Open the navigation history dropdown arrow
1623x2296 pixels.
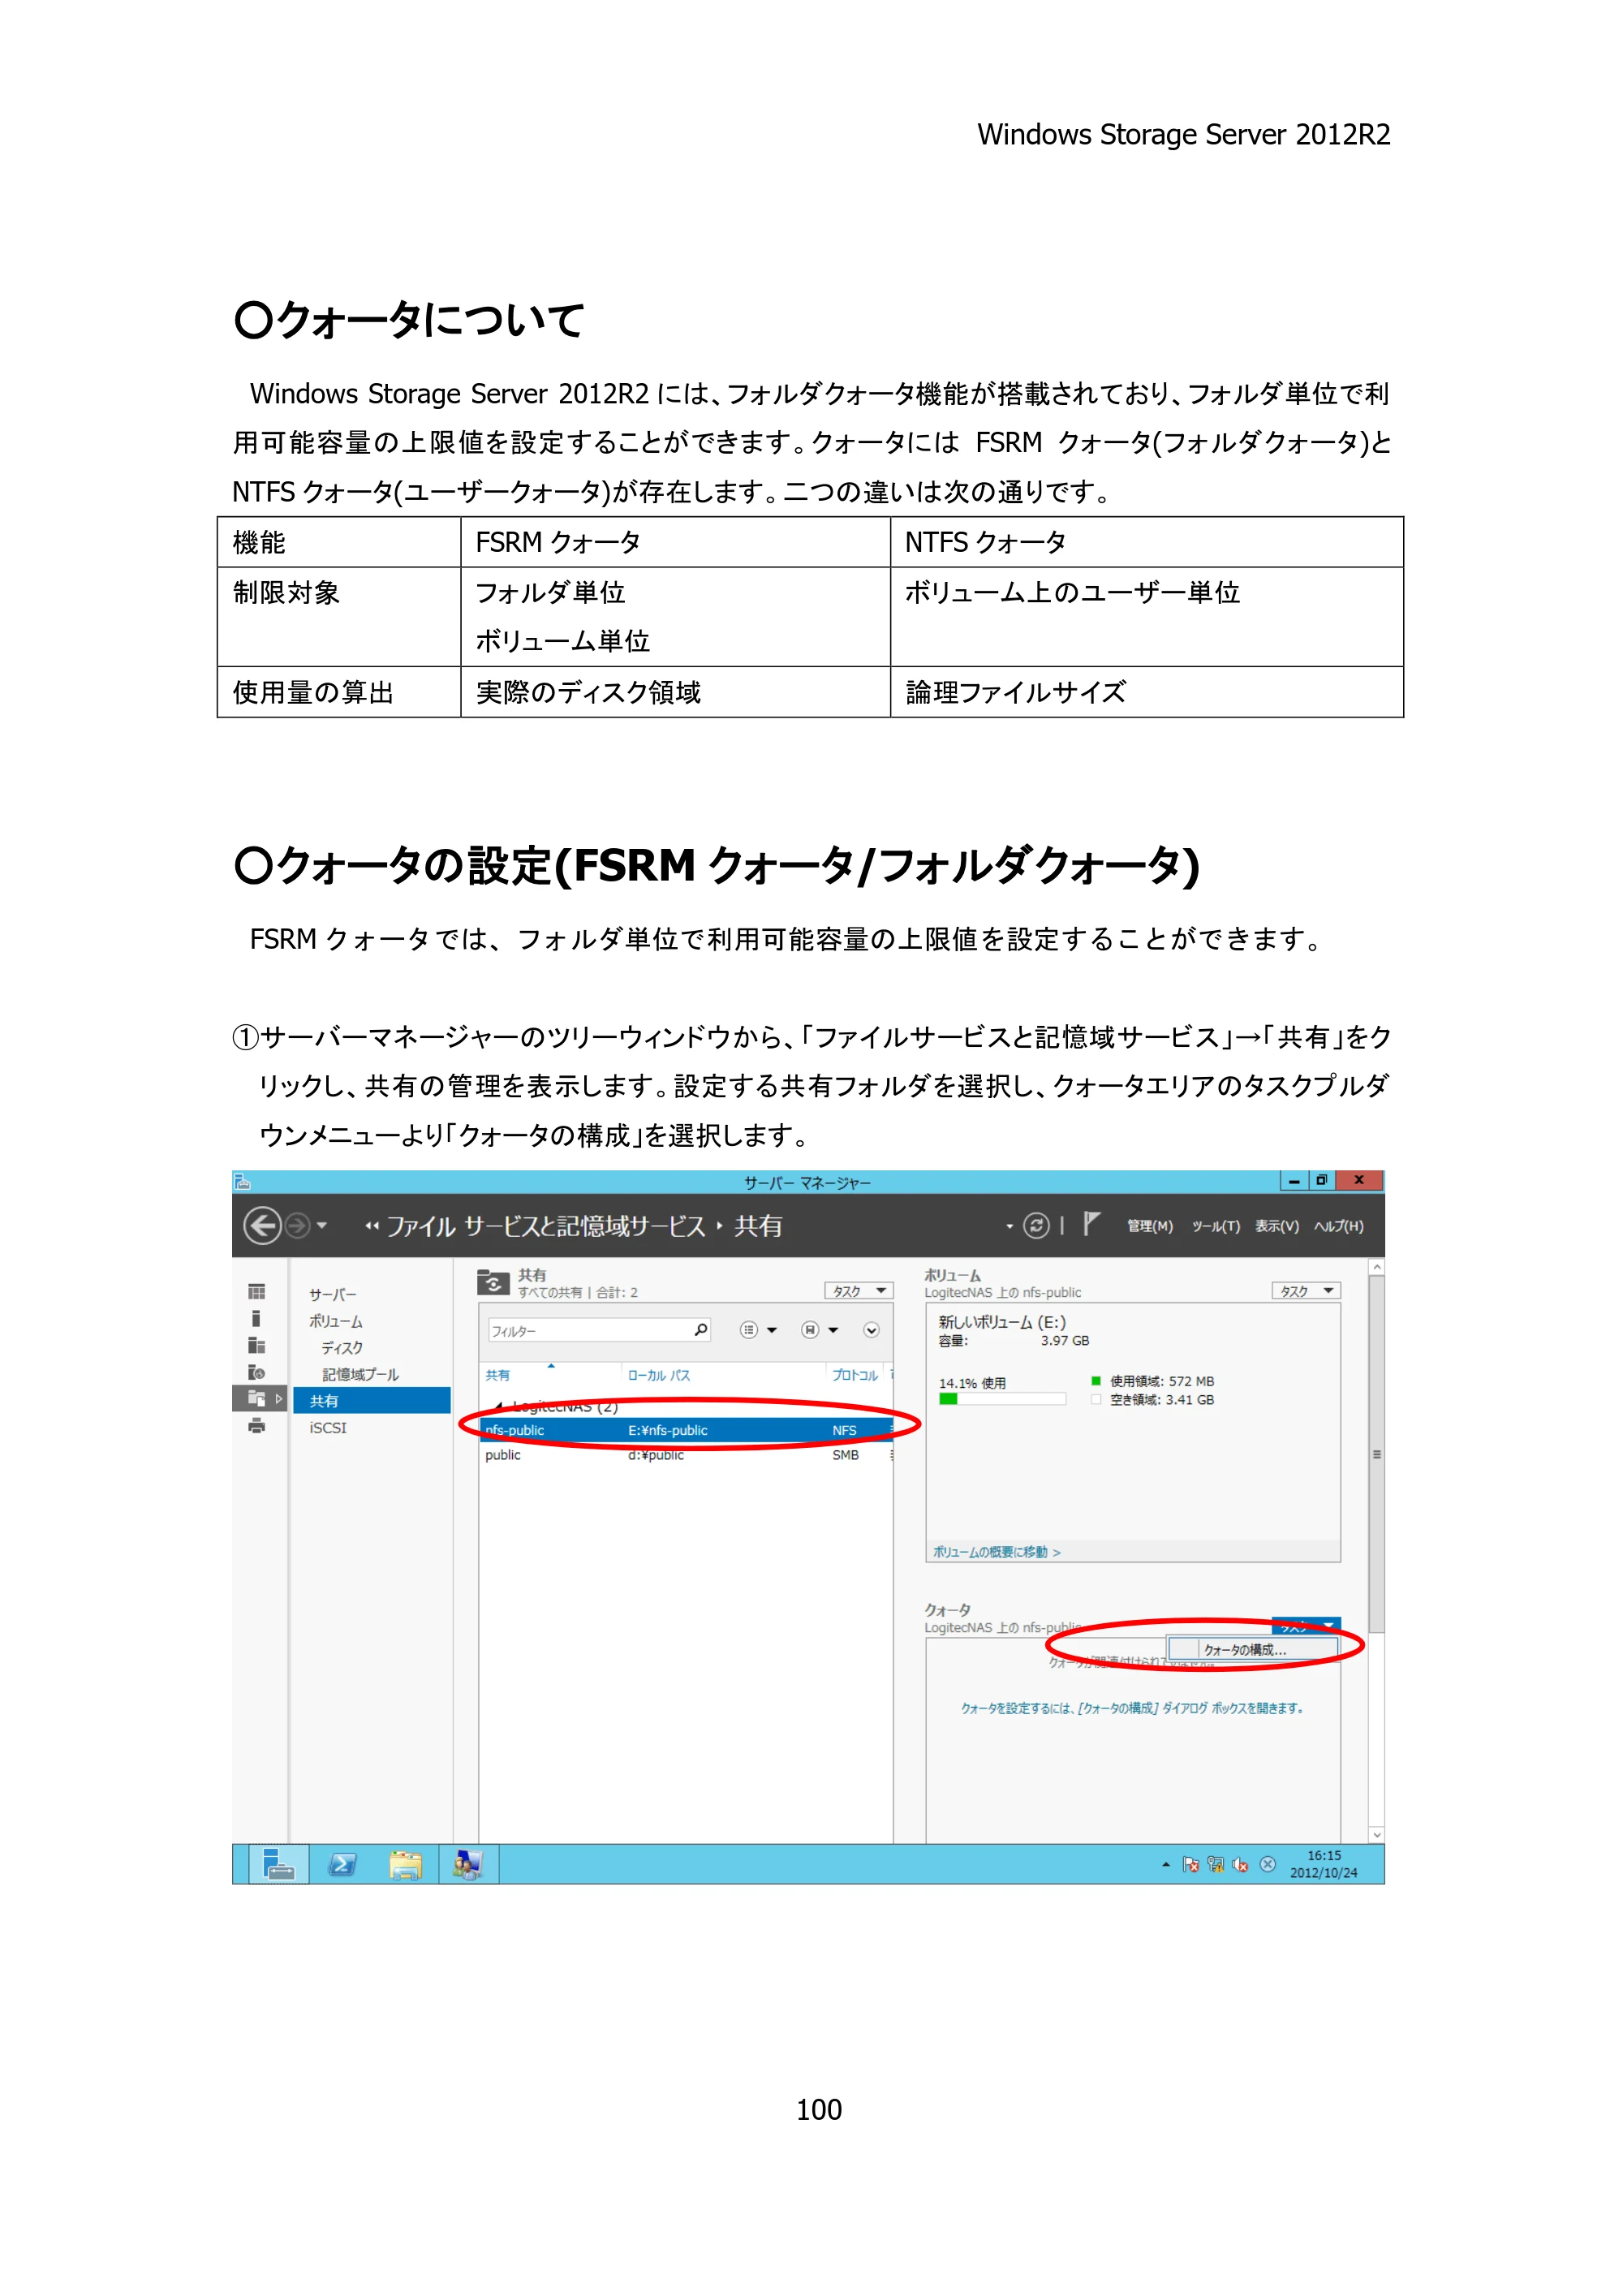(x=322, y=1225)
